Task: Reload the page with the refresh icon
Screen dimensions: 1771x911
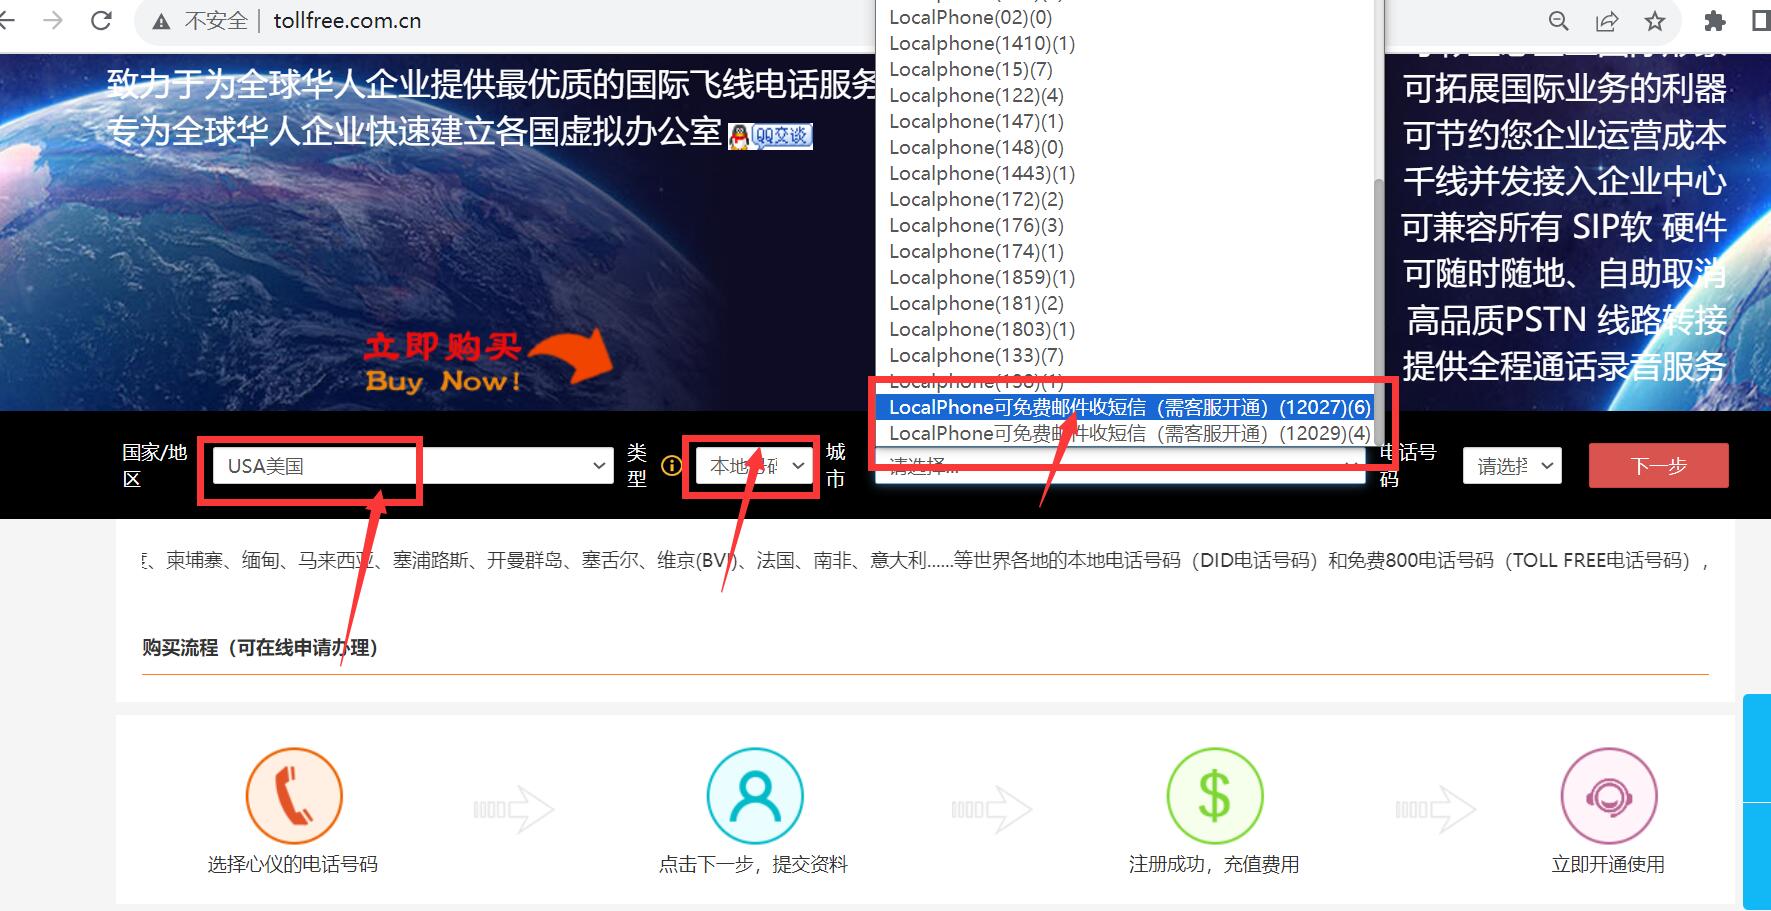Action: [101, 20]
